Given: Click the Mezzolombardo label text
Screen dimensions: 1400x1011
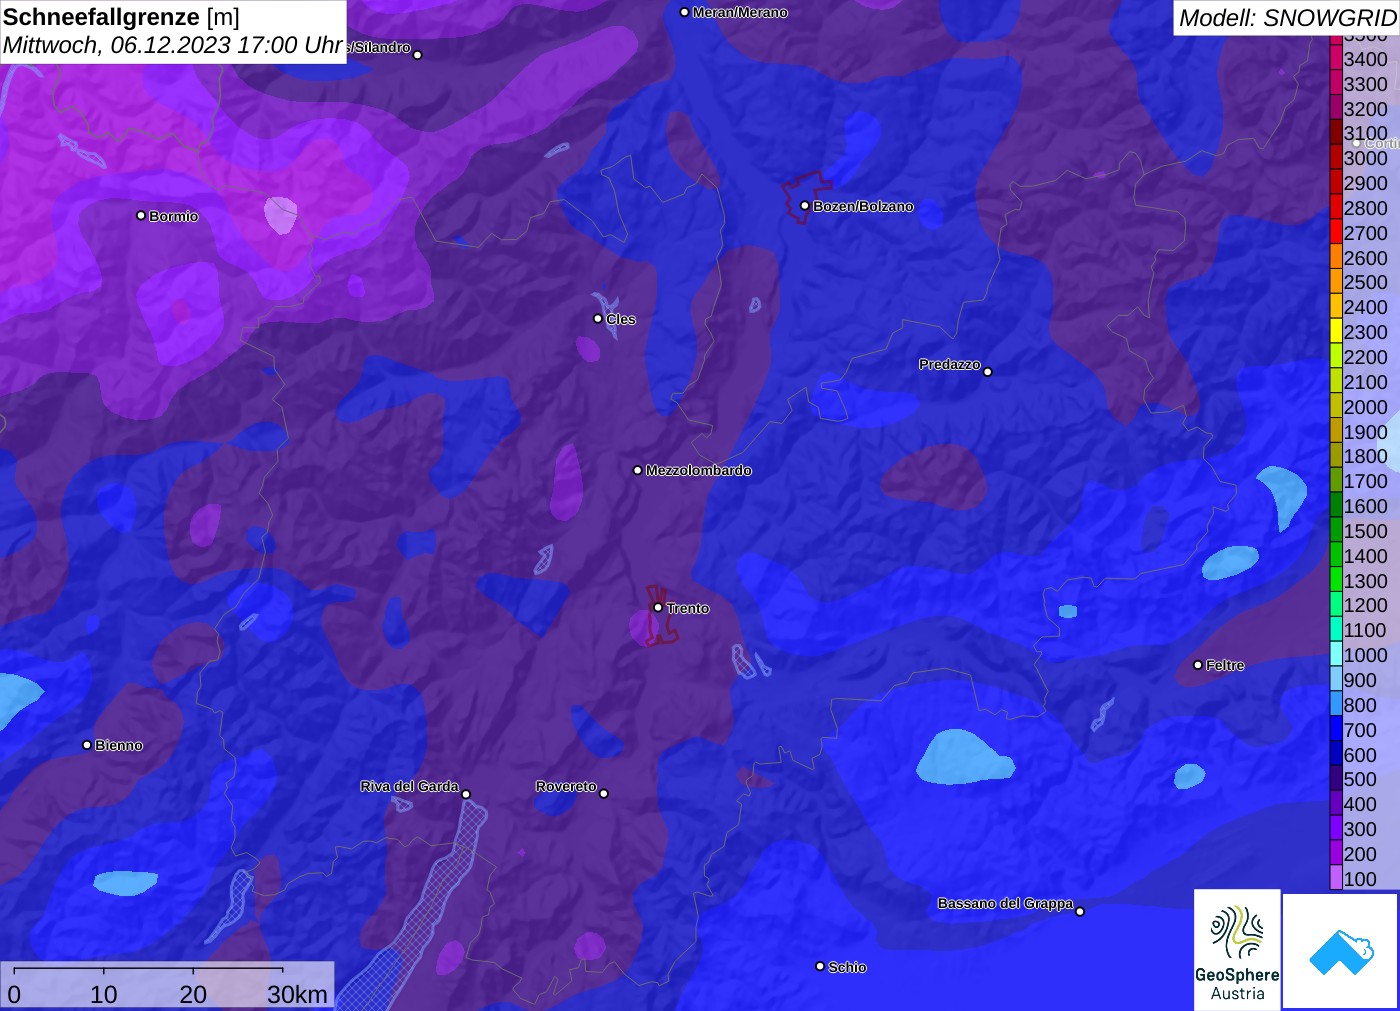Looking at the screenshot, I should (698, 470).
